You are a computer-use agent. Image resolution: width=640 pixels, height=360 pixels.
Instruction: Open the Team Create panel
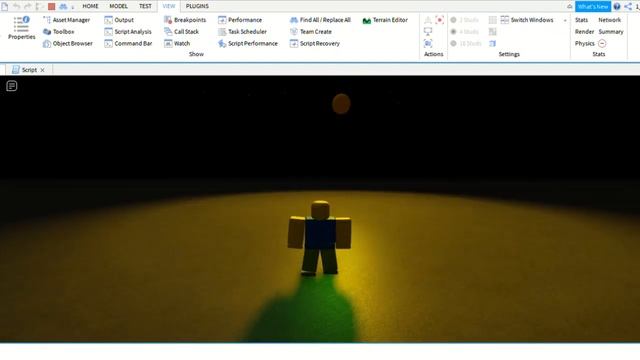(311, 31)
